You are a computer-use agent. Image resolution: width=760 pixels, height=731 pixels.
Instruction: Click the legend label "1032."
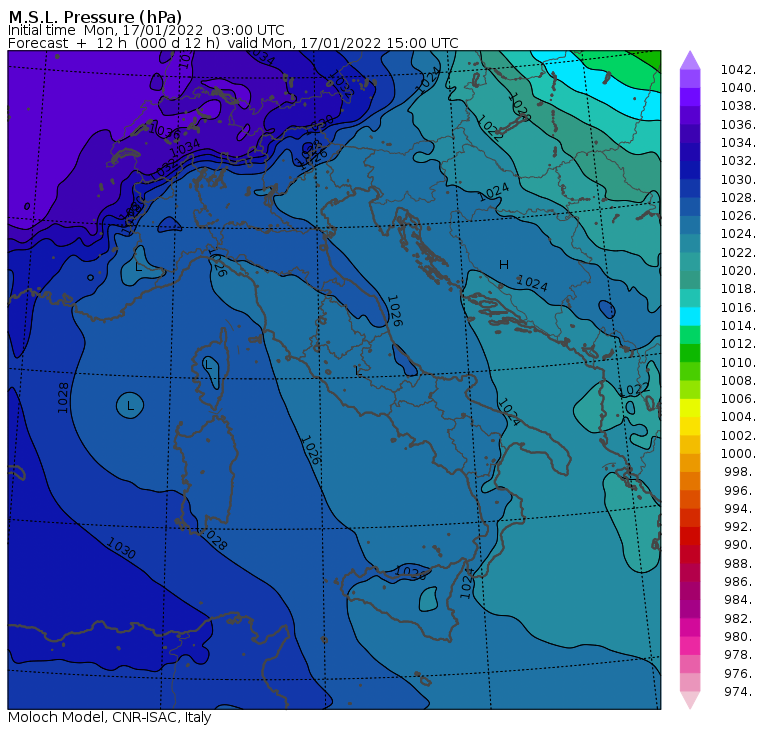pyautogui.click(x=738, y=161)
